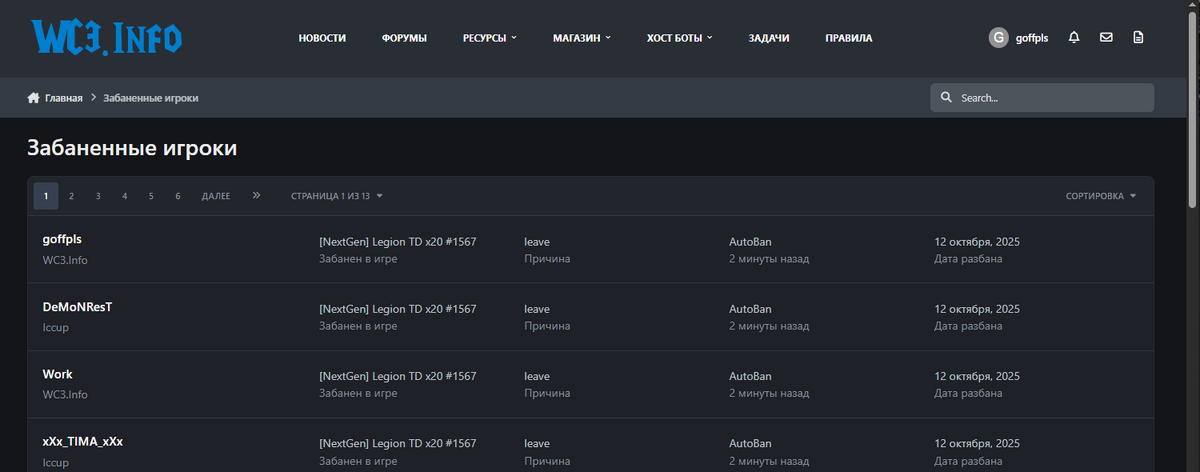
Task: Click the home icon in the breadcrumb
Action: 33,98
